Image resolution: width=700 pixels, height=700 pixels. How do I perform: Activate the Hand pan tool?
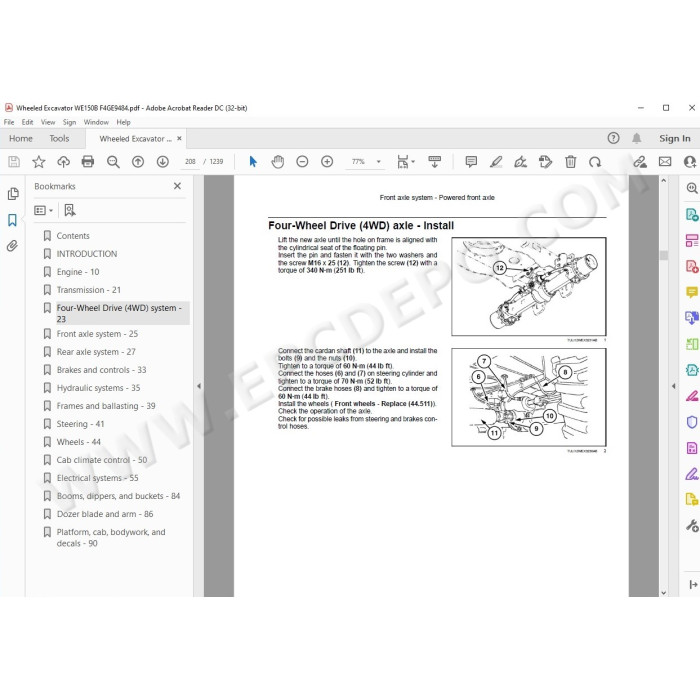278,162
